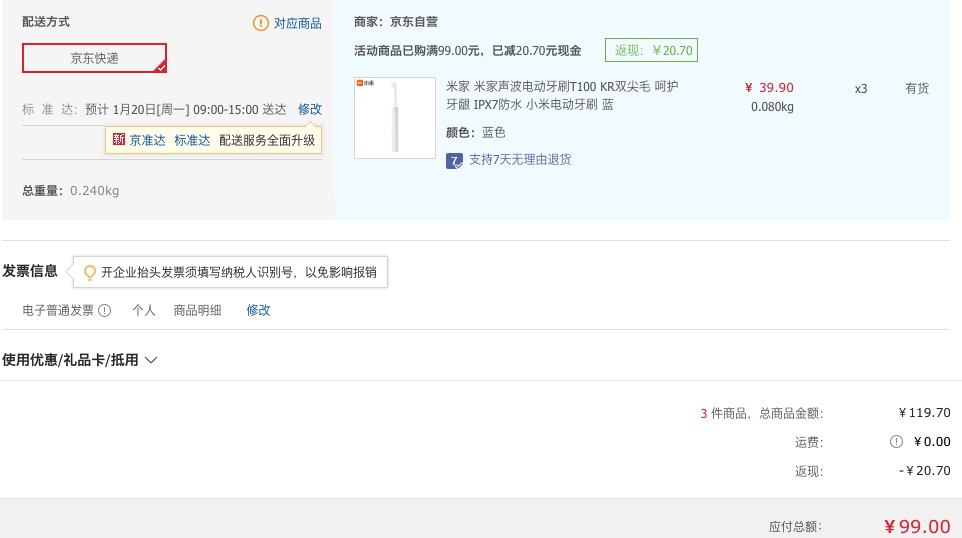Click the orange info icon beside 对应商品
962x538 pixels.
click(261, 23)
